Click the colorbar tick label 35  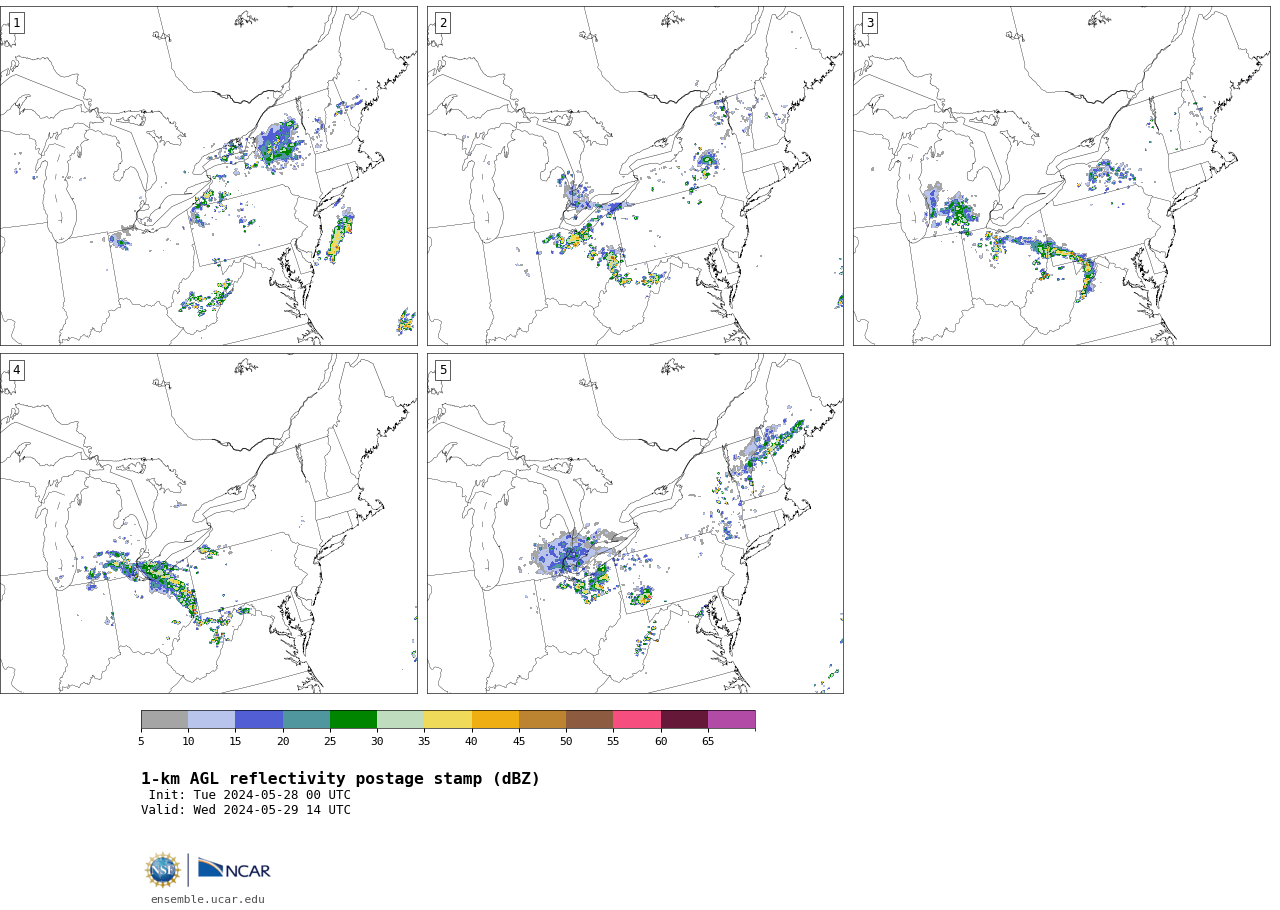[x=424, y=741]
